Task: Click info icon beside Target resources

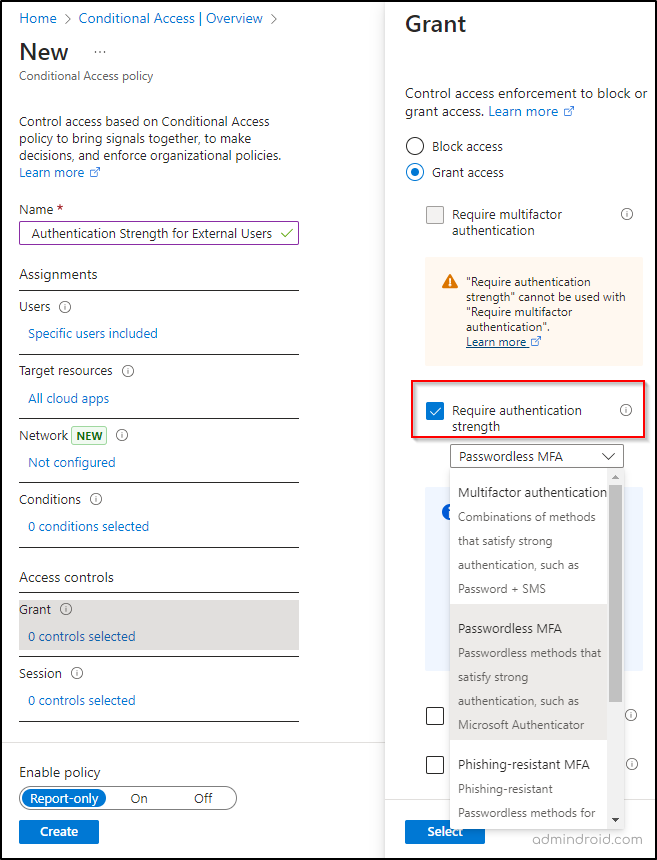Action: click(x=128, y=371)
